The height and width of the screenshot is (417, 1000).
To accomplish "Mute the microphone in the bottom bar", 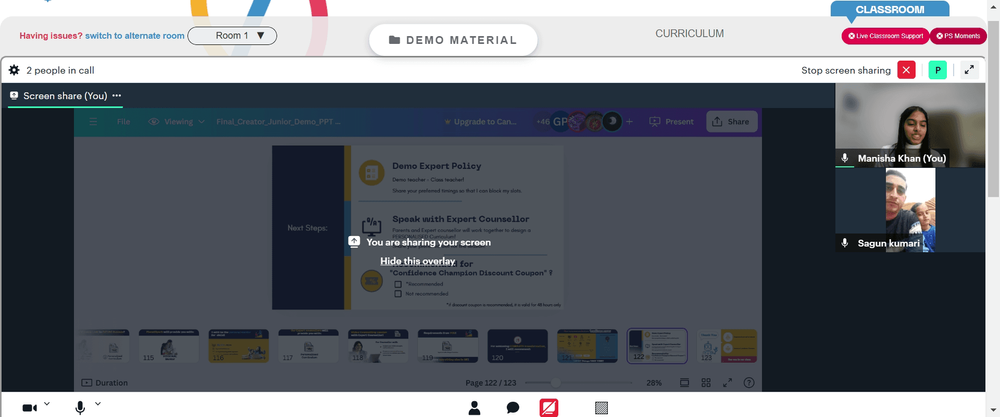I will [x=80, y=407].
